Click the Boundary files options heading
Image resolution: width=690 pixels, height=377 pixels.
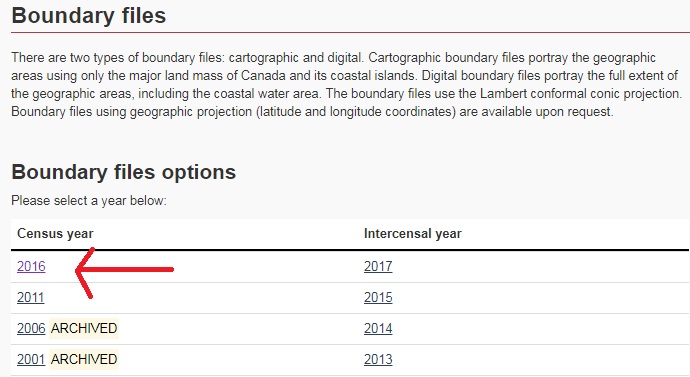pos(124,172)
